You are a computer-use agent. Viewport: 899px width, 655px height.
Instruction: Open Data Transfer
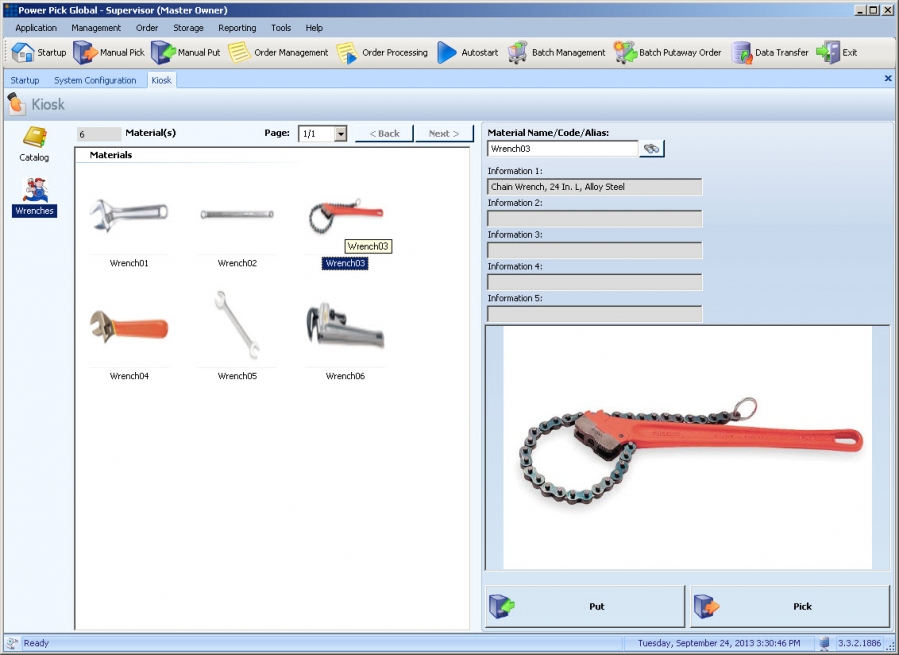(x=771, y=52)
